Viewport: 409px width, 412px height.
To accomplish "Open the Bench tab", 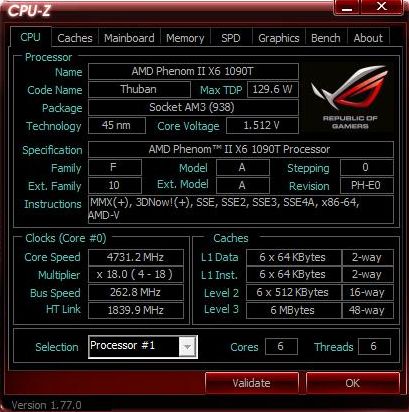I will click(x=326, y=38).
